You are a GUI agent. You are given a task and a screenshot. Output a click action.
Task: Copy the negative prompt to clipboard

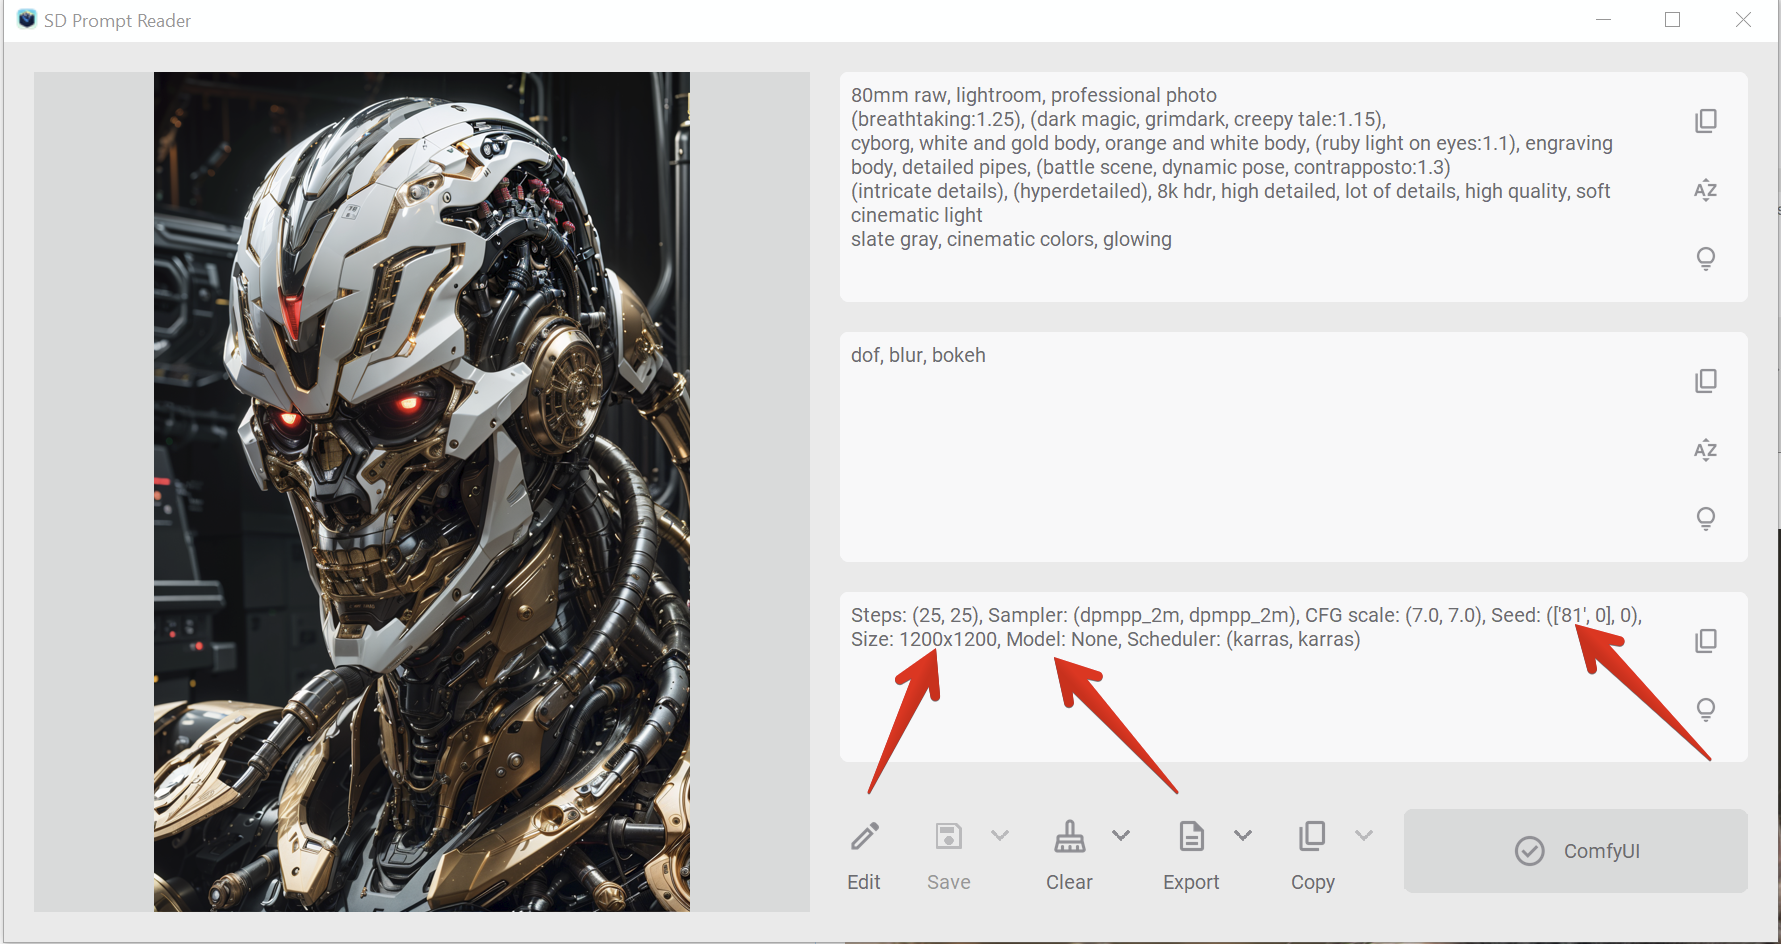click(1706, 380)
